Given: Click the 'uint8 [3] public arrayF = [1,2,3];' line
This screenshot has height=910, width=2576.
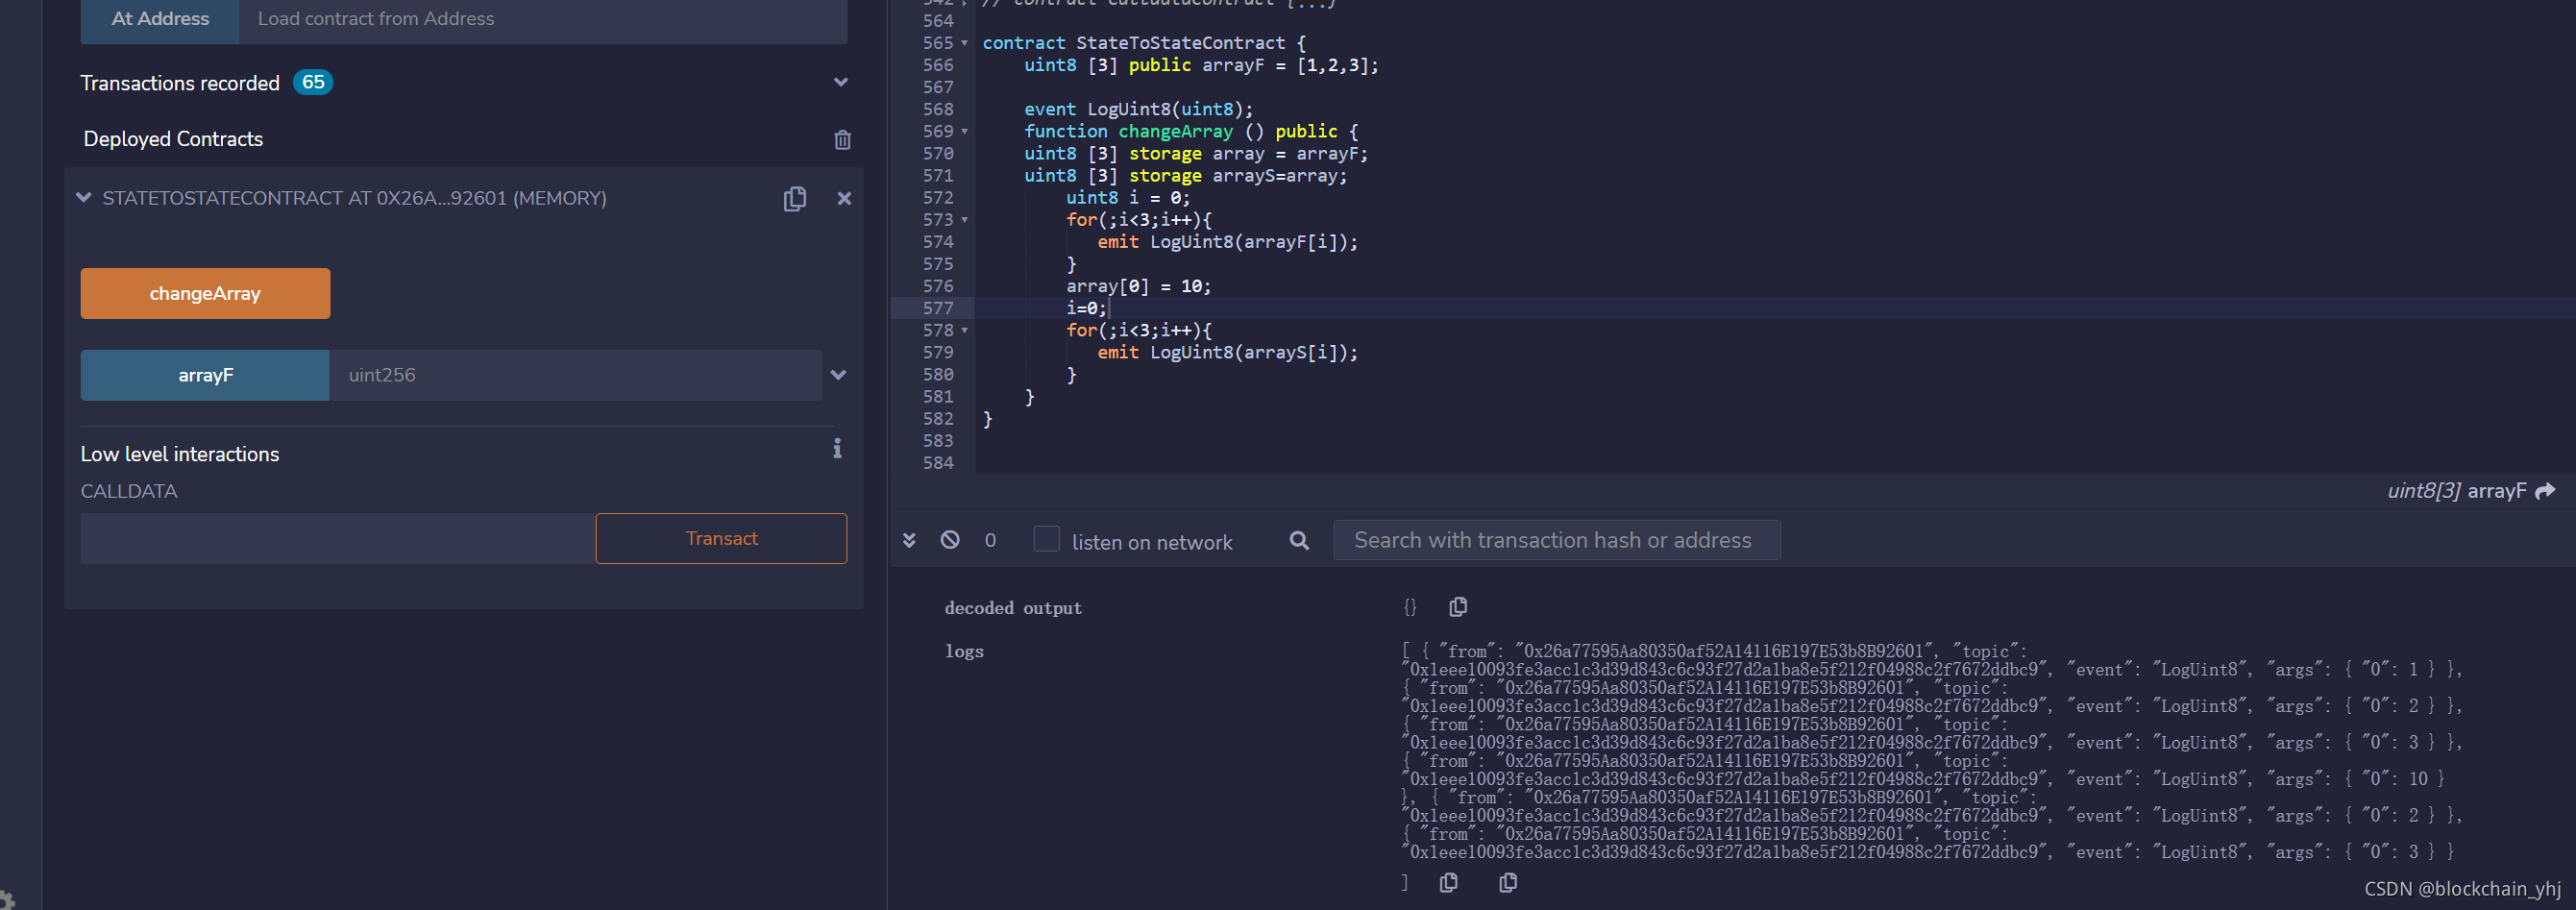Looking at the screenshot, I should (x=1201, y=65).
